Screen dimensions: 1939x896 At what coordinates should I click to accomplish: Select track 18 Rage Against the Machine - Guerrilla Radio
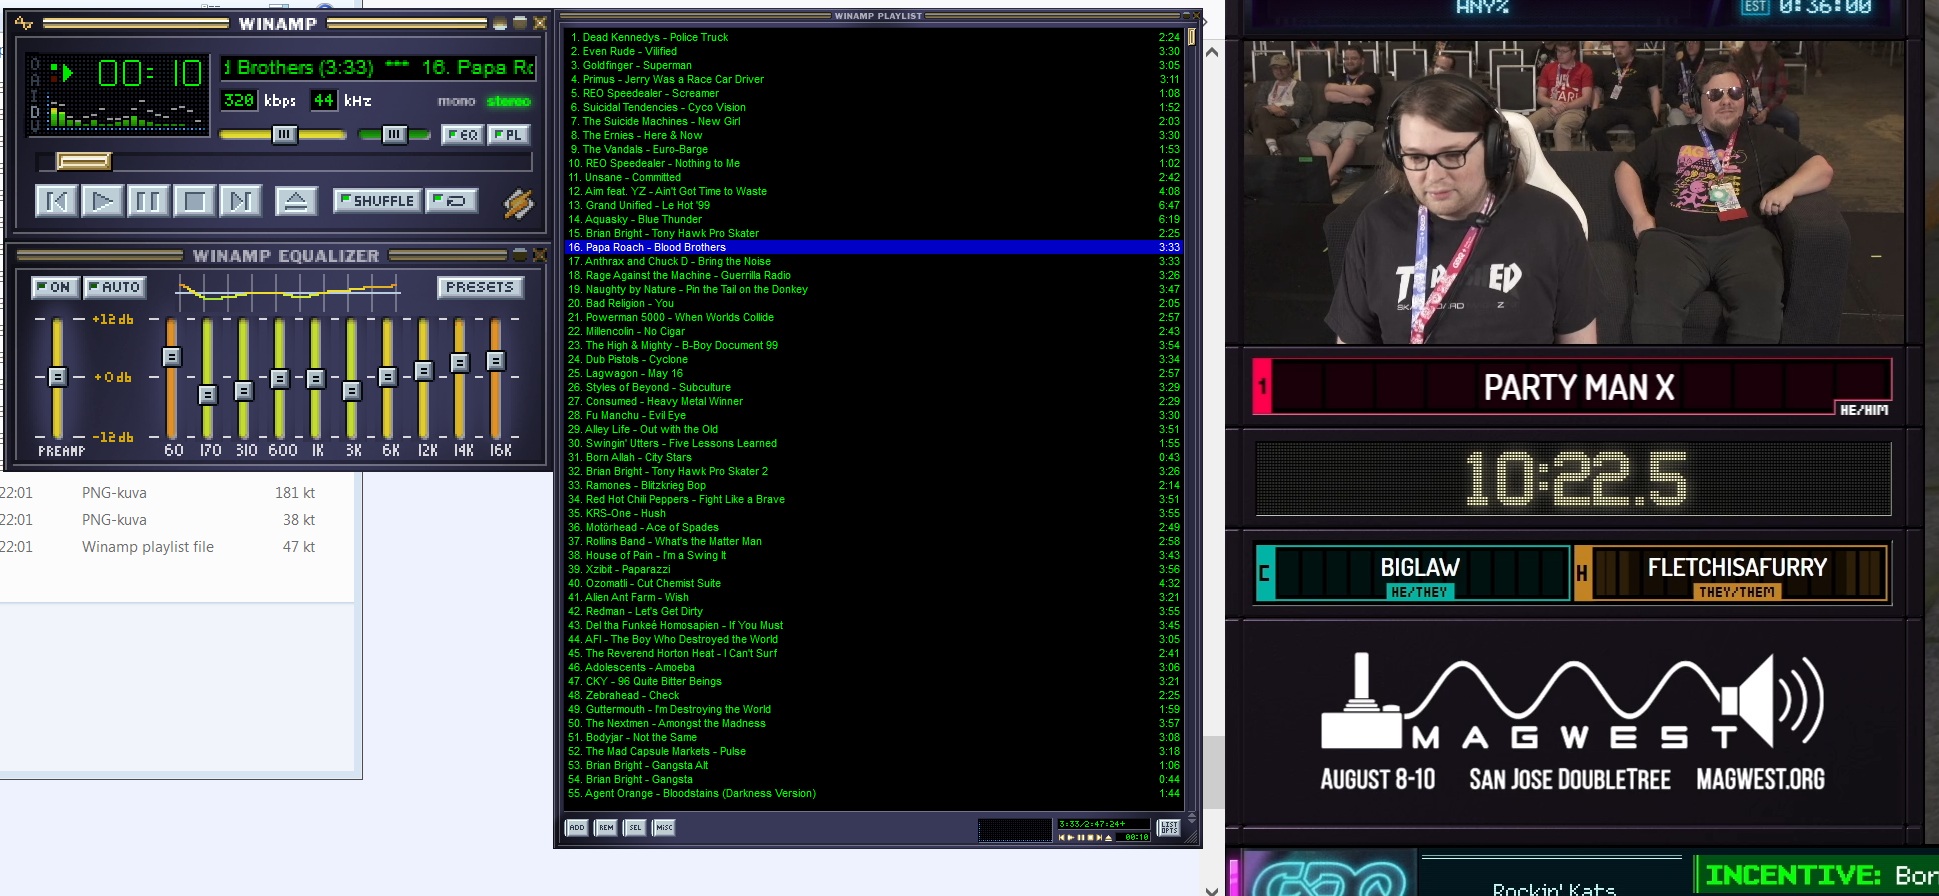coord(874,275)
